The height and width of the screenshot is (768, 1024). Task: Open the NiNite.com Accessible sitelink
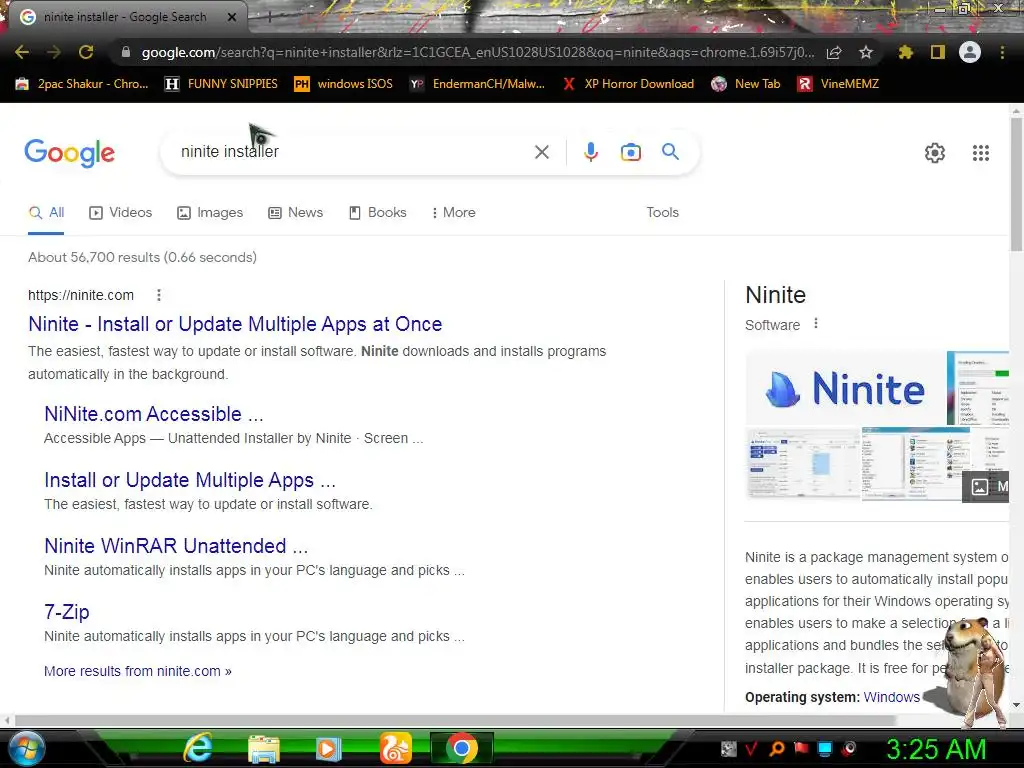(x=153, y=414)
